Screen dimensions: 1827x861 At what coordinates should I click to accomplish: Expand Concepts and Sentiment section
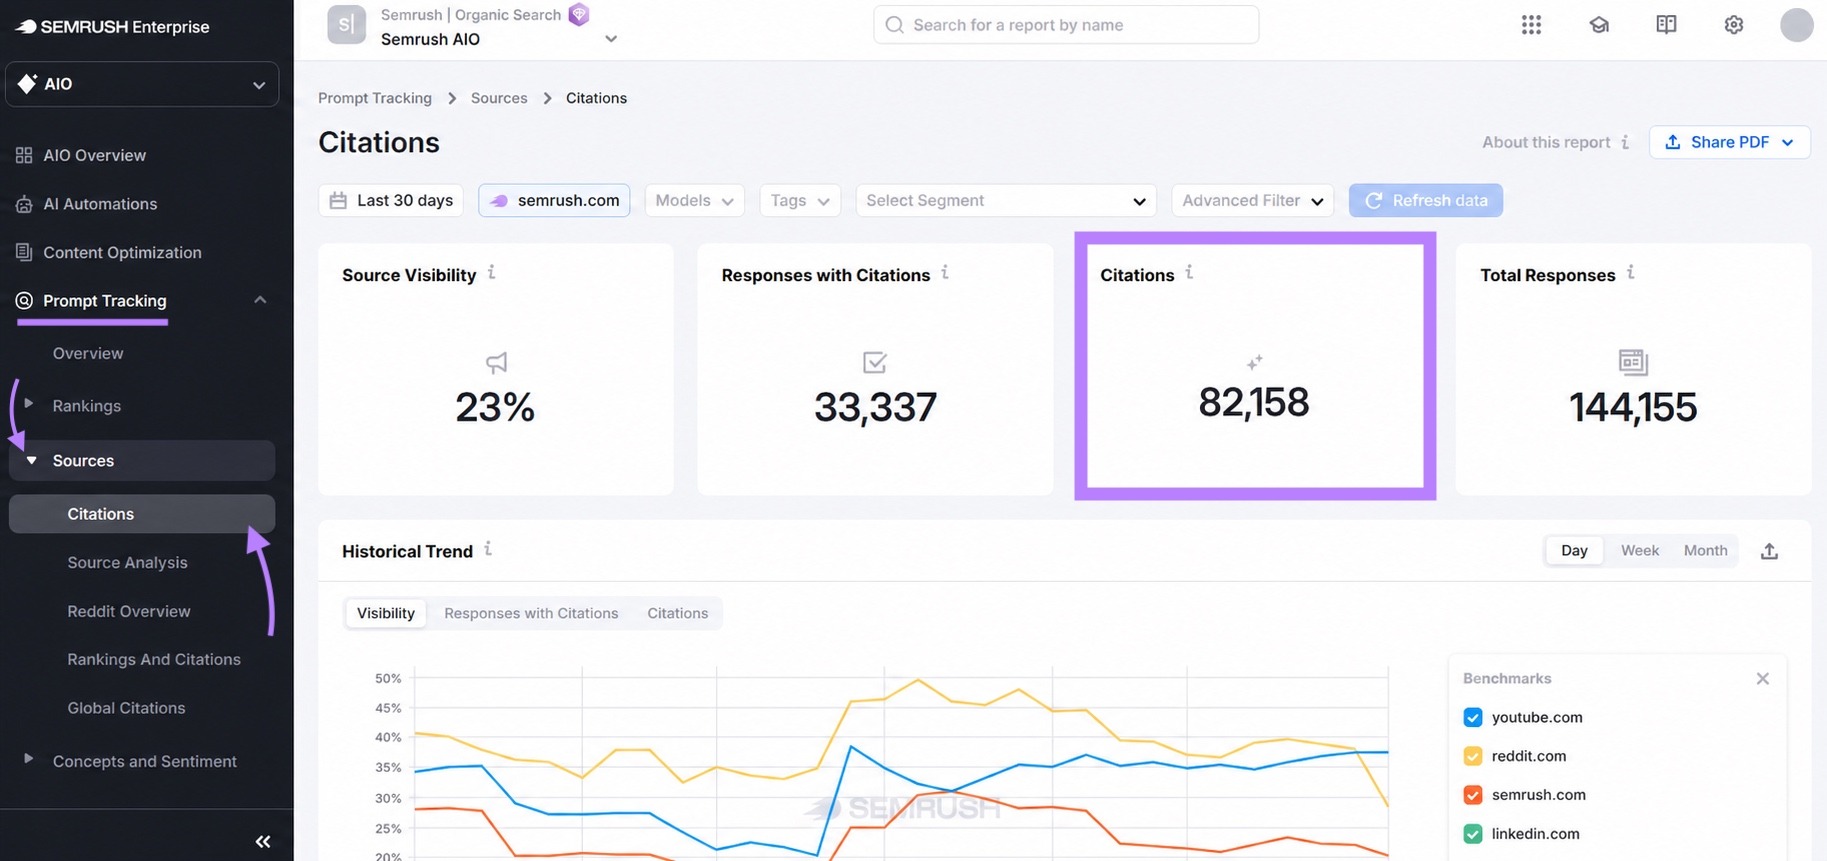click(x=29, y=759)
